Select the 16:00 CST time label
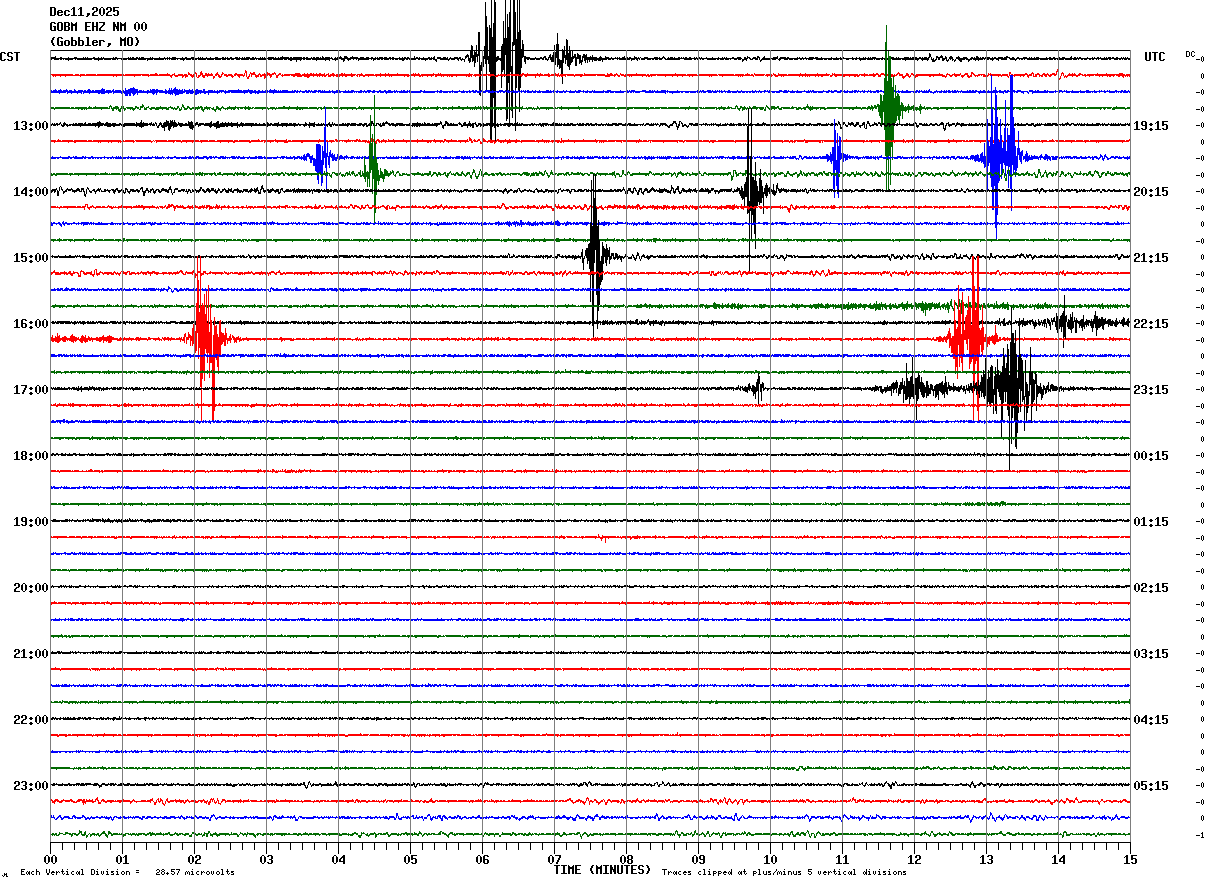 click(30, 324)
